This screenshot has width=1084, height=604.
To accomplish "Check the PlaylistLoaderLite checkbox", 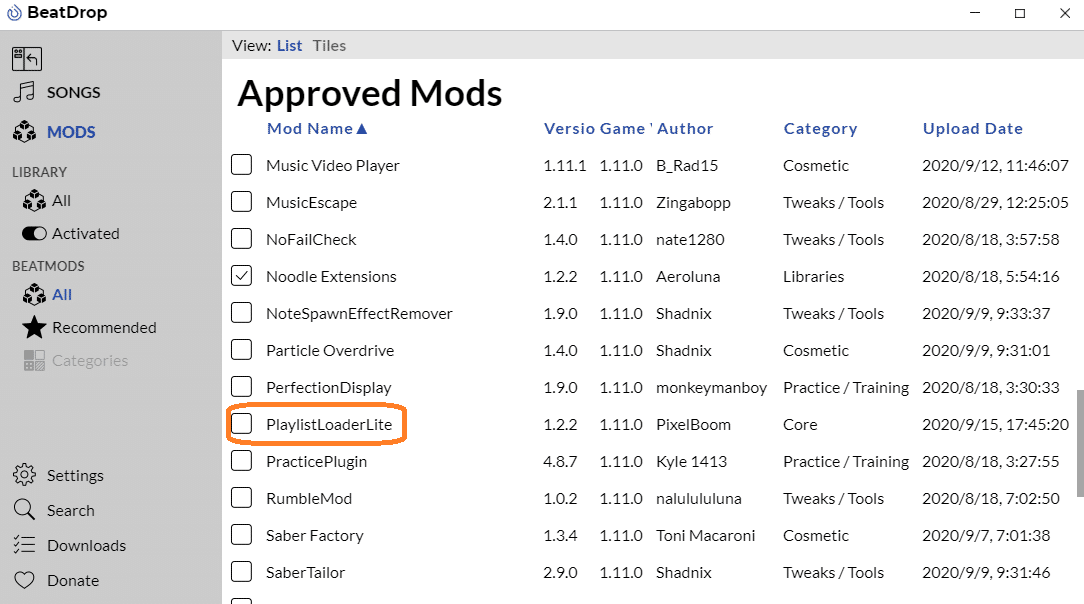I will coord(241,424).
